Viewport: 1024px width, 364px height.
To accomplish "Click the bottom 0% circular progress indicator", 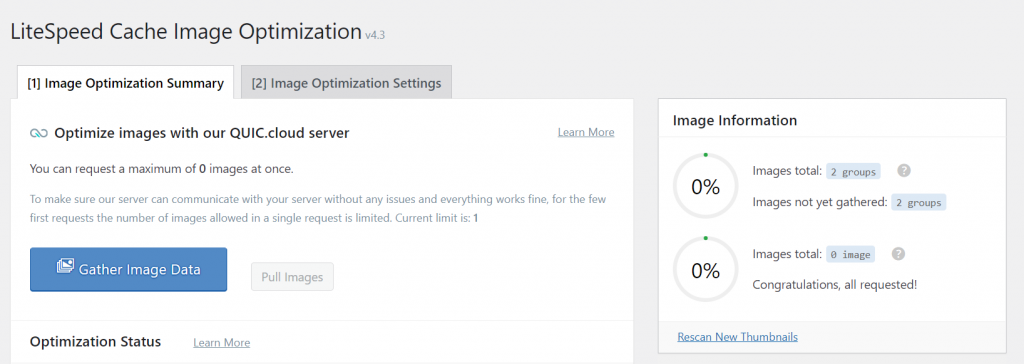I will (705, 269).
